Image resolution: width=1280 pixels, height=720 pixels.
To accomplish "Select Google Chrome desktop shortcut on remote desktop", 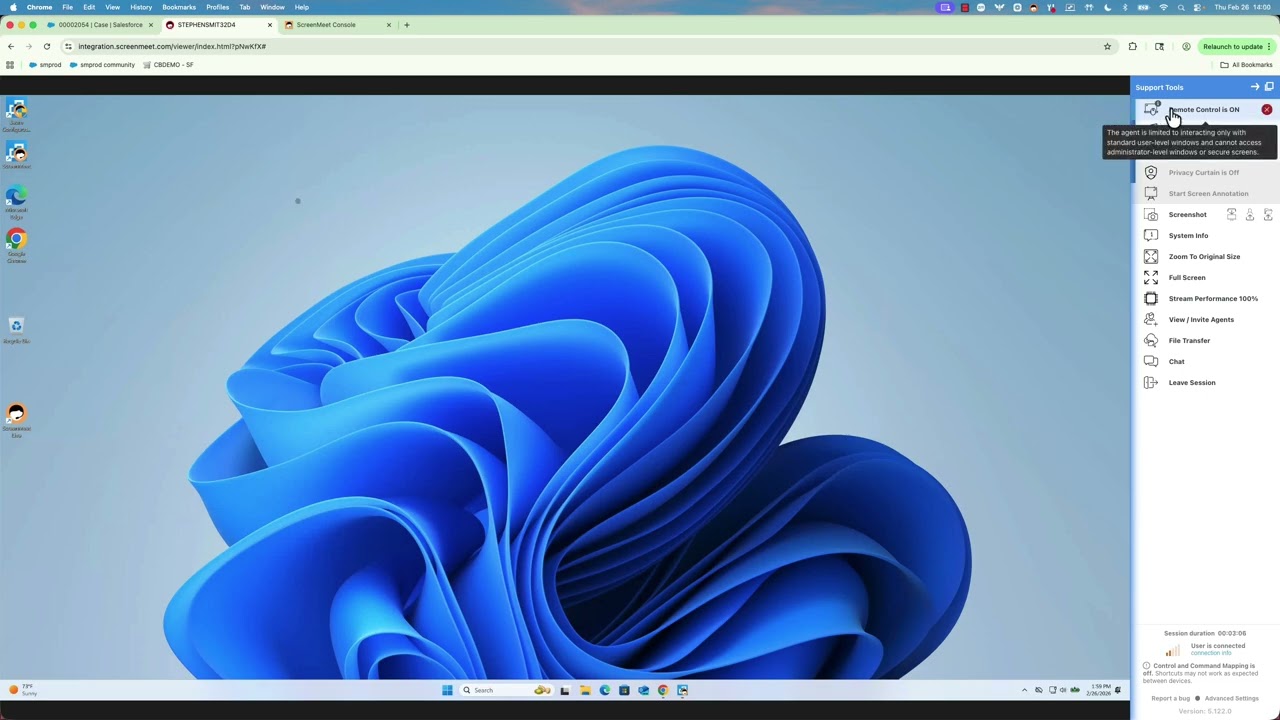I will (16, 245).
